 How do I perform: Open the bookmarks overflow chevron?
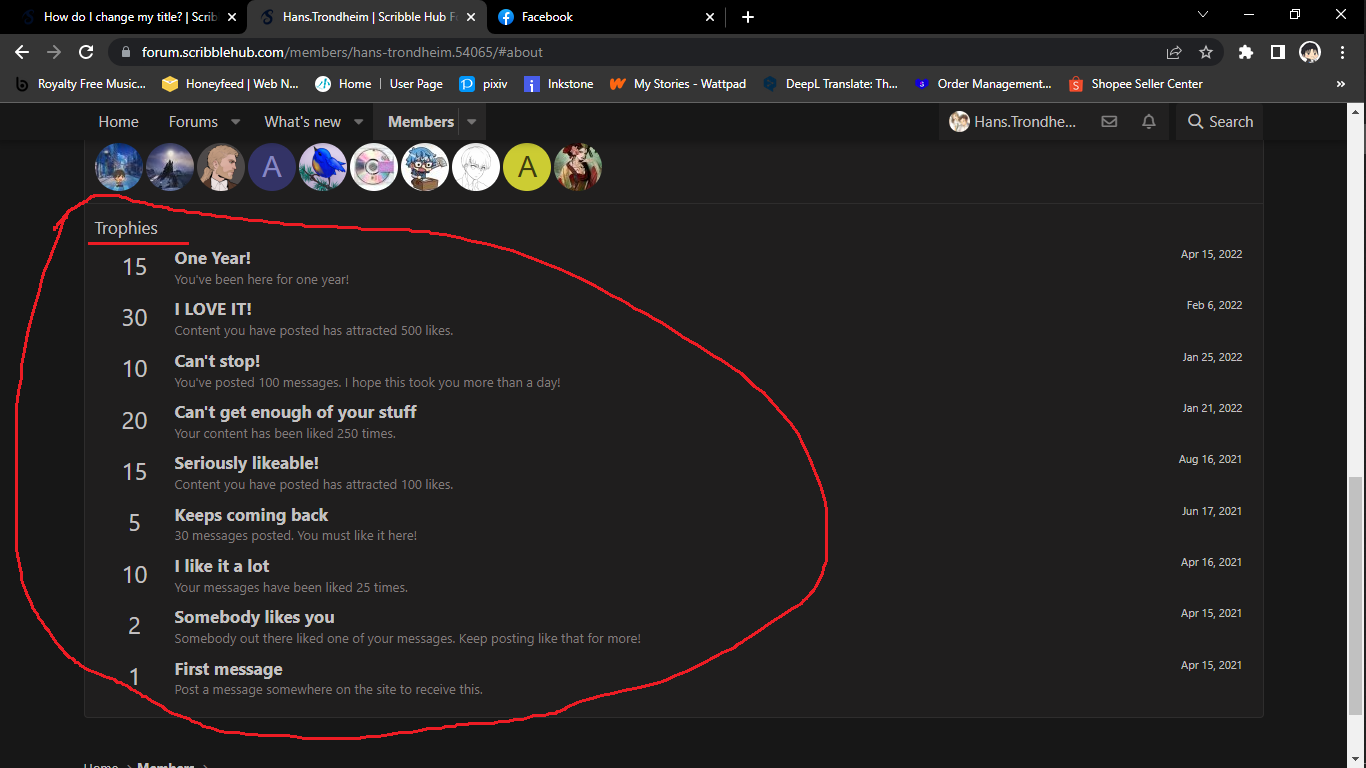tap(1341, 84)
